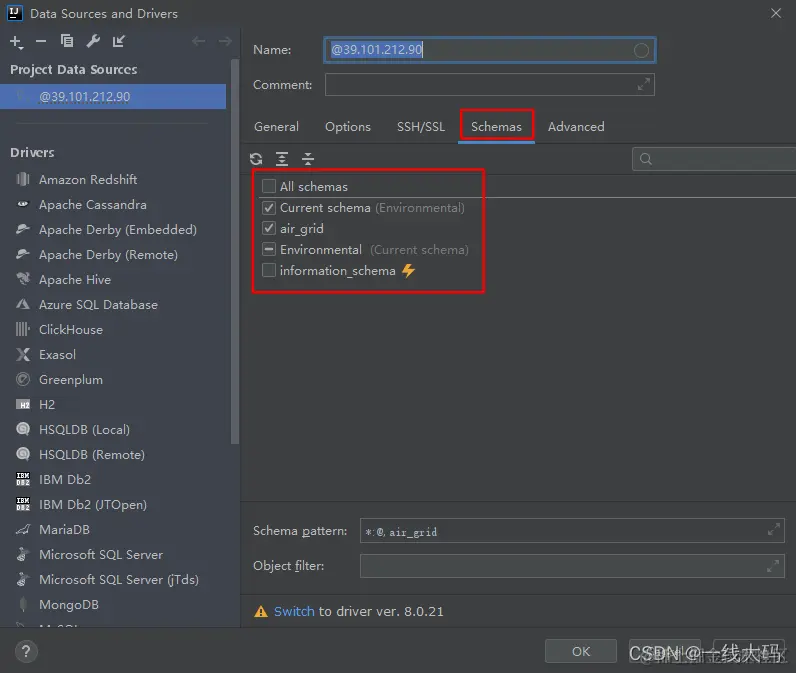Remove selected data source with minus icon
Screen dimensions: 796x673
tap(41, 41)
